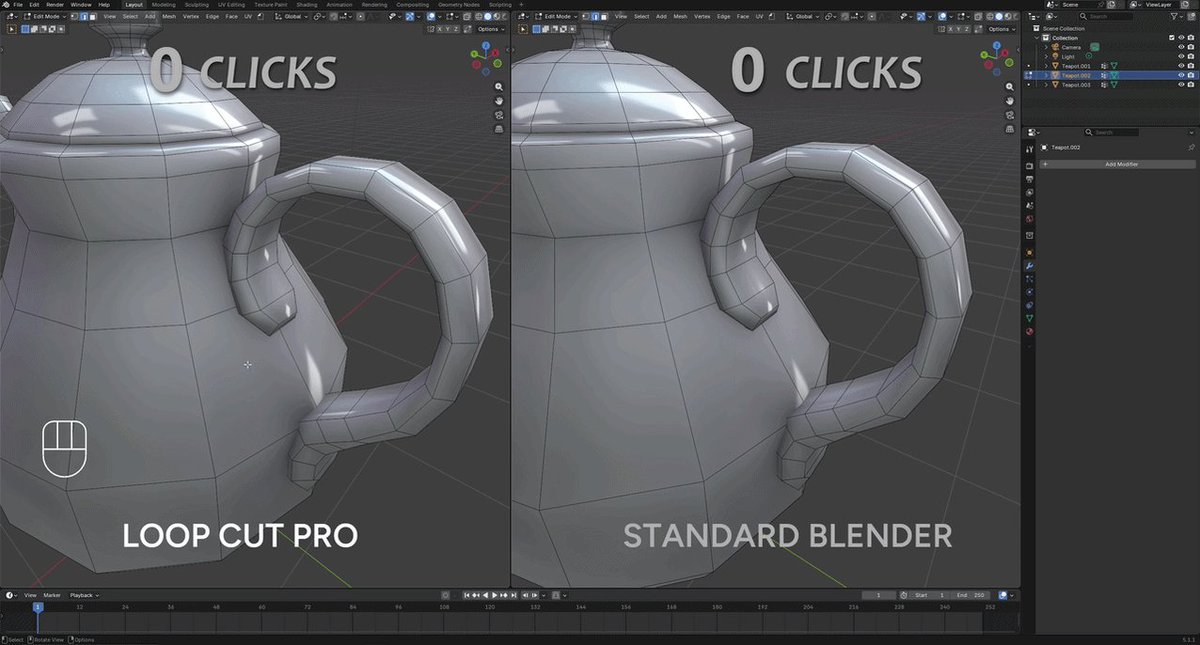
Task: Switch to the UV Editing workspace tab
Action: pos(231,4)
